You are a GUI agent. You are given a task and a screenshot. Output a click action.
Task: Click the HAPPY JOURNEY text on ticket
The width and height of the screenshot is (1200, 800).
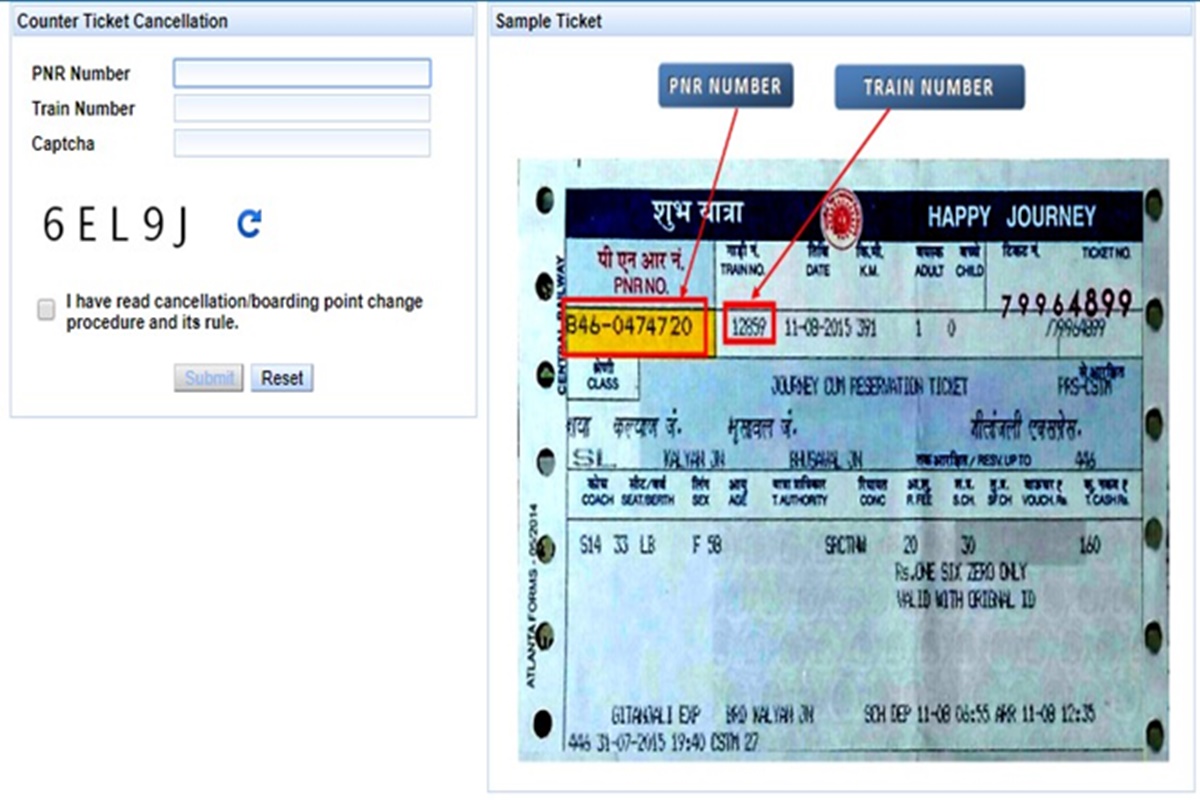tap(1011, 217)
